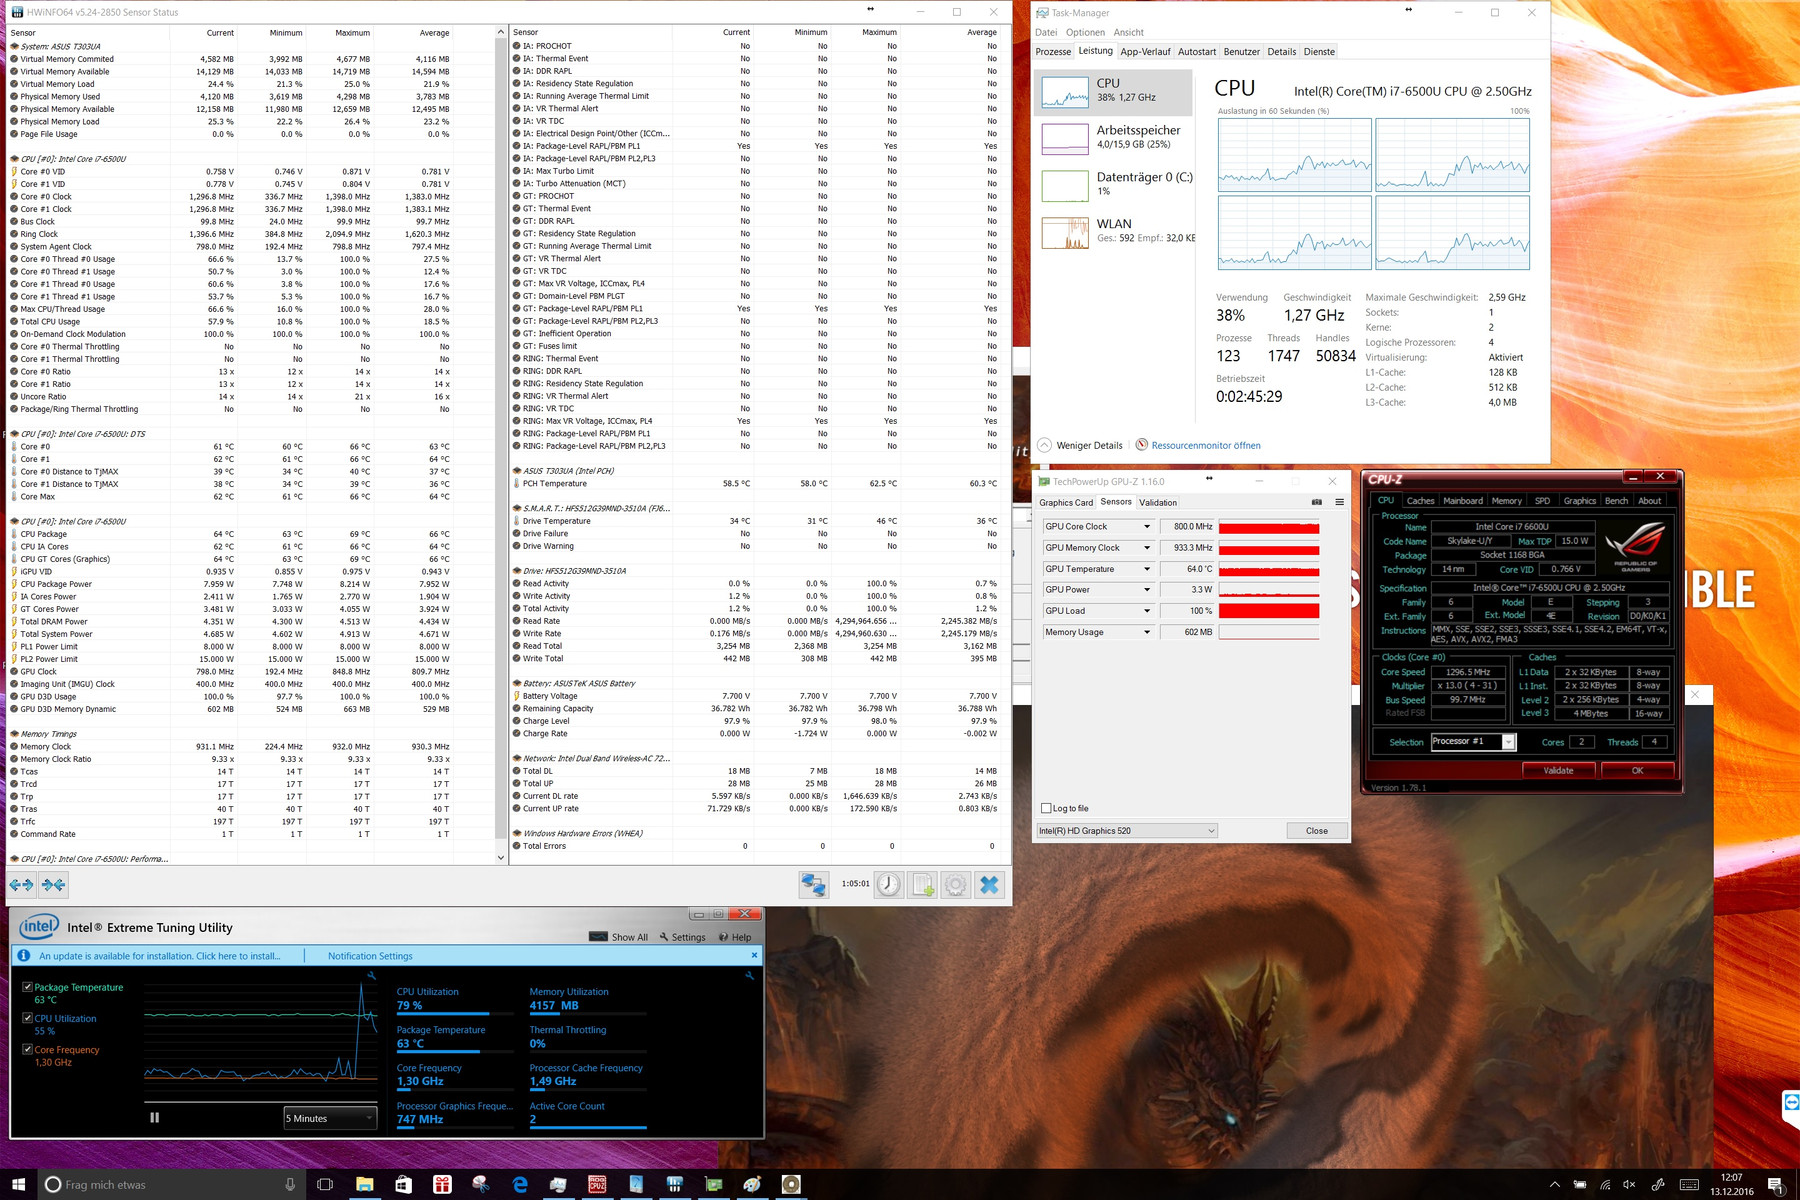Viewport: 1800px width, 1200px height.
Task: Switch to Graphics Card tab in GPU-Z
Action: coord(1066,502)
